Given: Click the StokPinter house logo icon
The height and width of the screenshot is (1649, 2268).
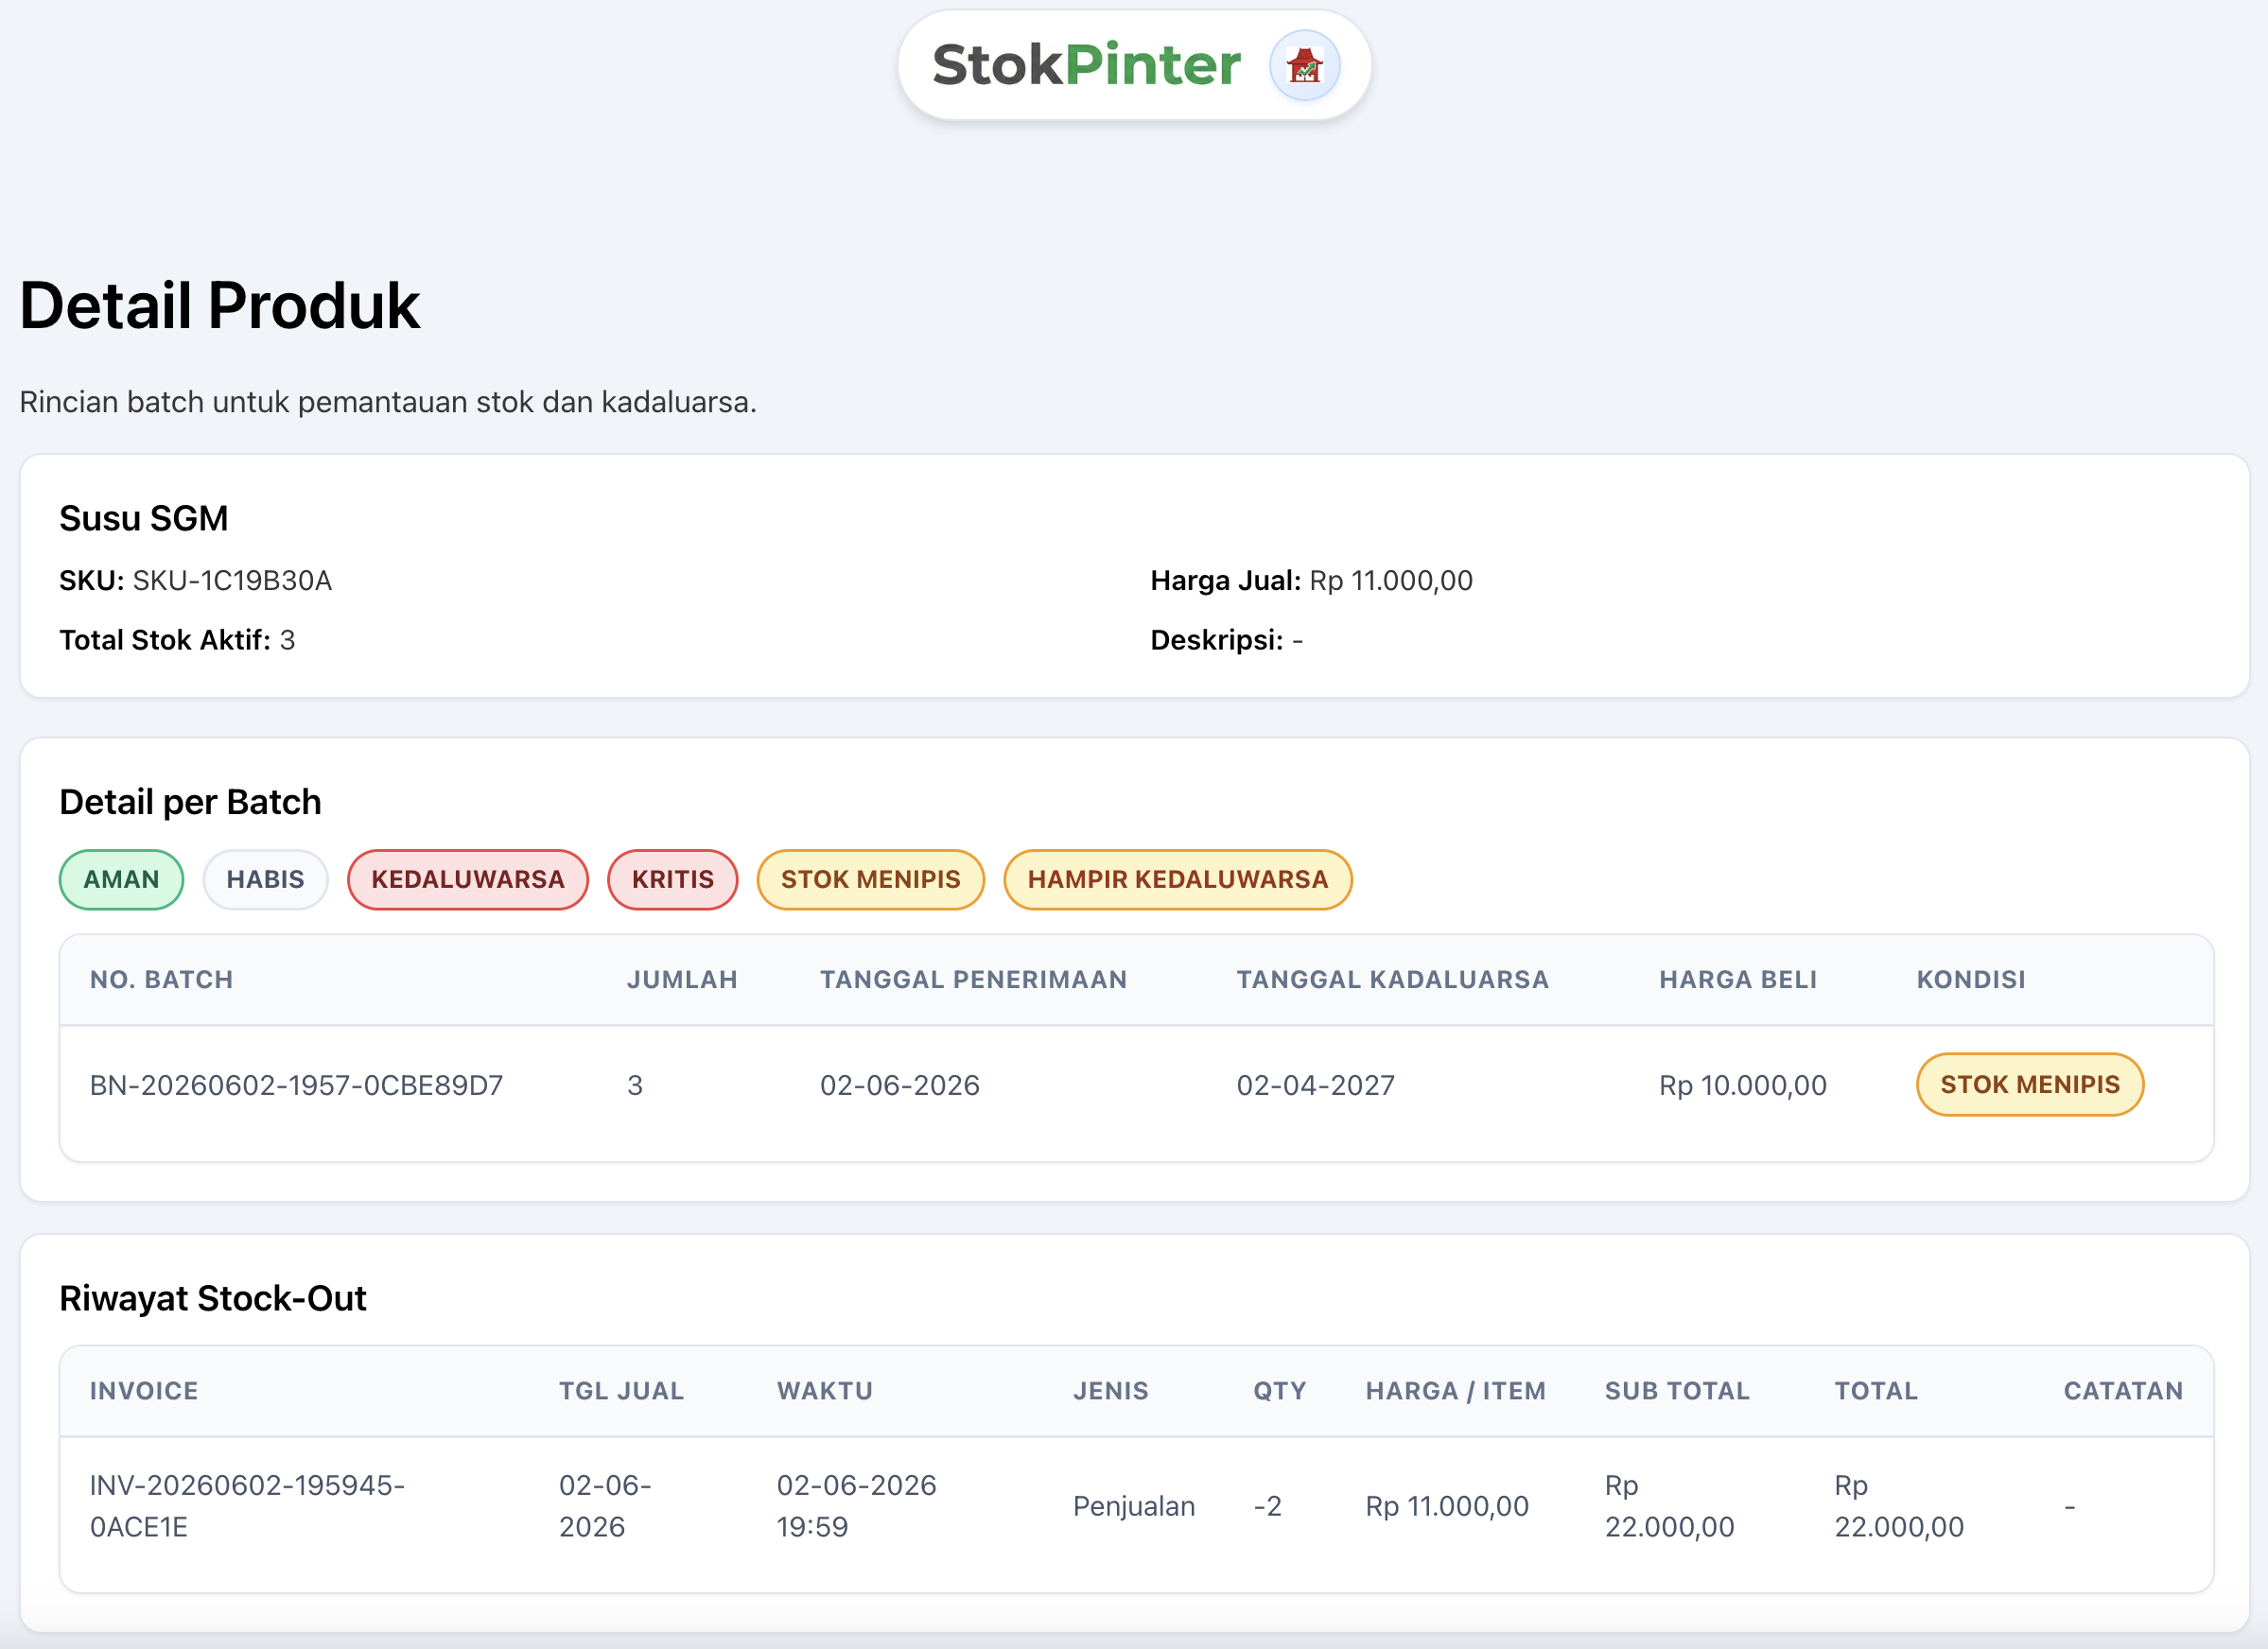Looking at the screenshot, I should (1304, 66).
